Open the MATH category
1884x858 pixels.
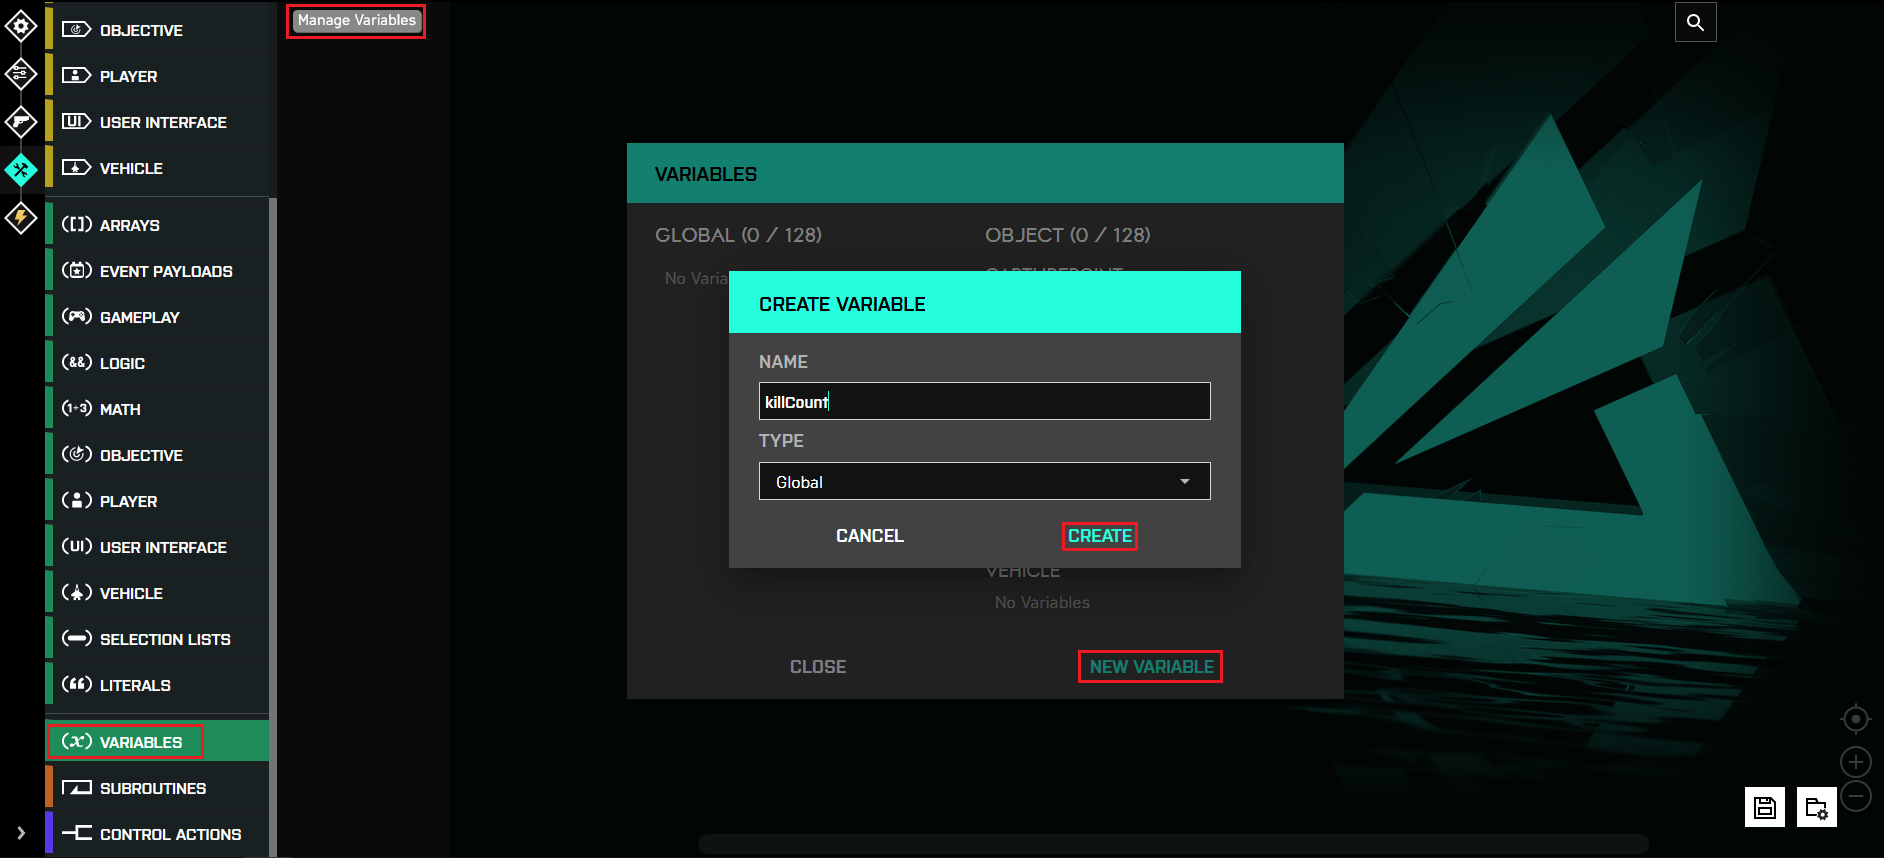157,409
